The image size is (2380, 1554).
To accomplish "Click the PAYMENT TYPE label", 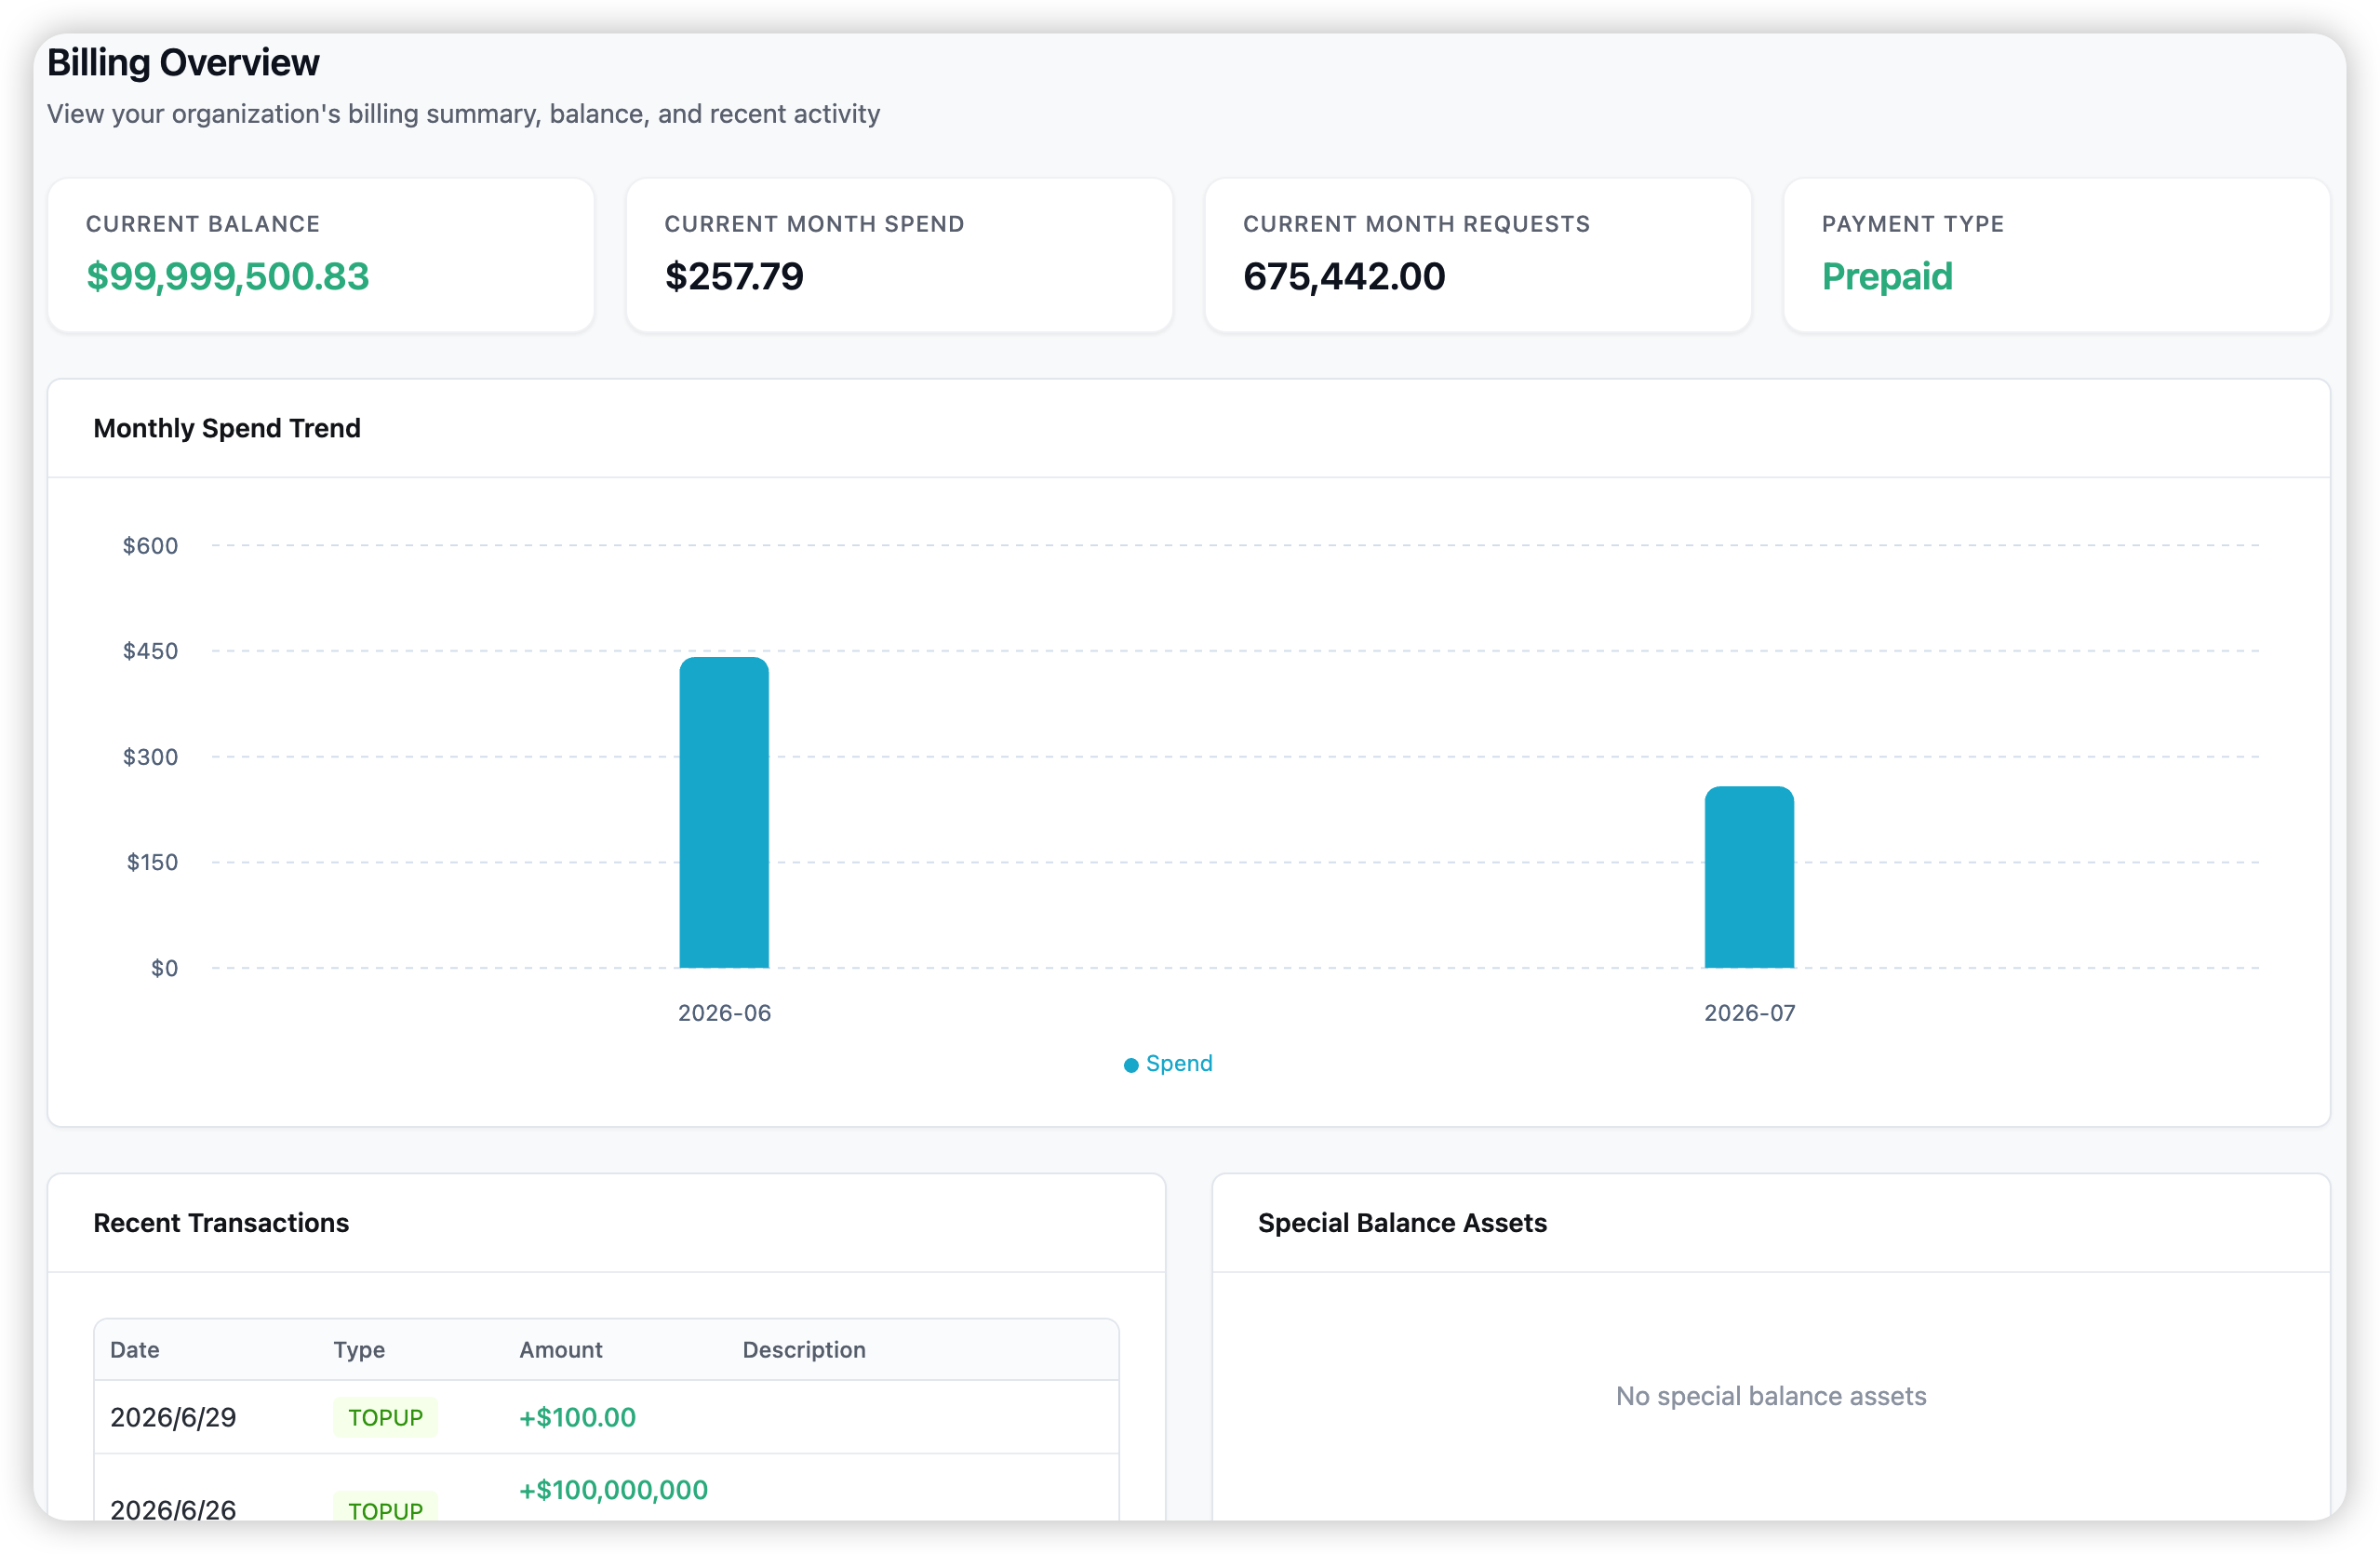I will [x=1912, y=224].
